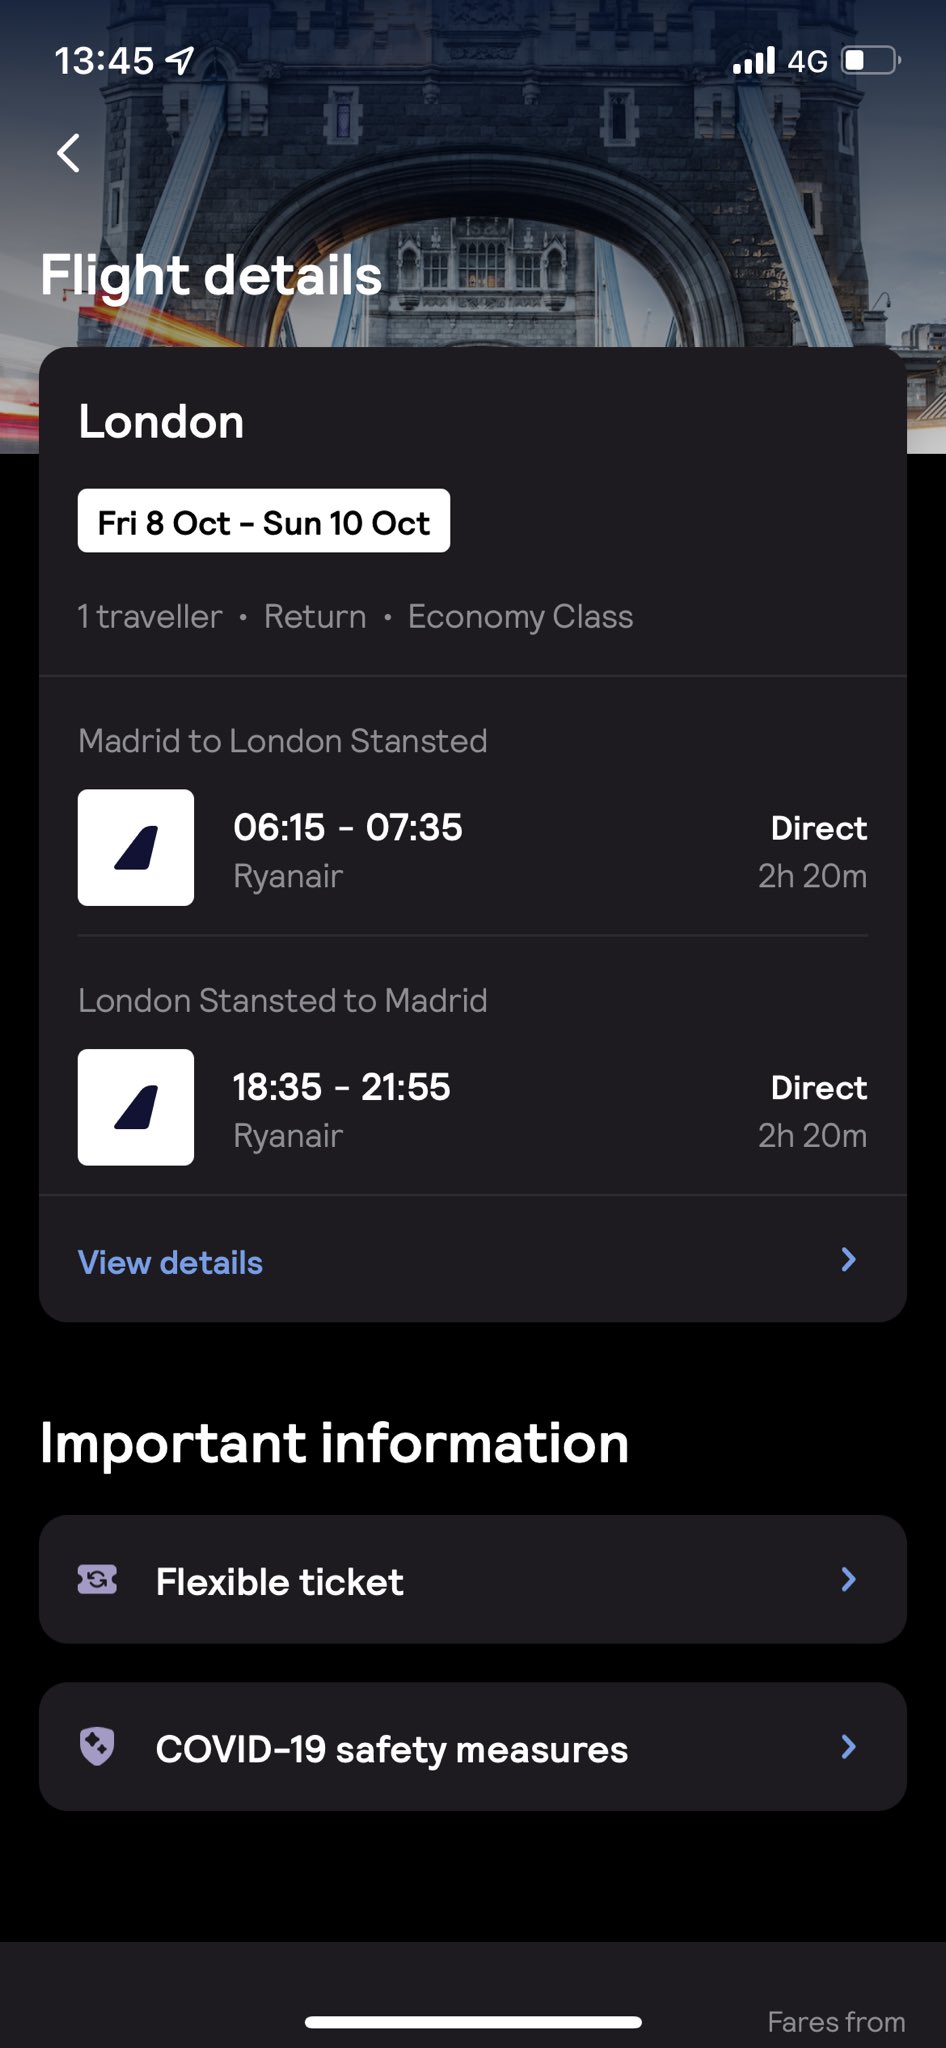
Task: Tap the Fares from label
Action: 836,2022
